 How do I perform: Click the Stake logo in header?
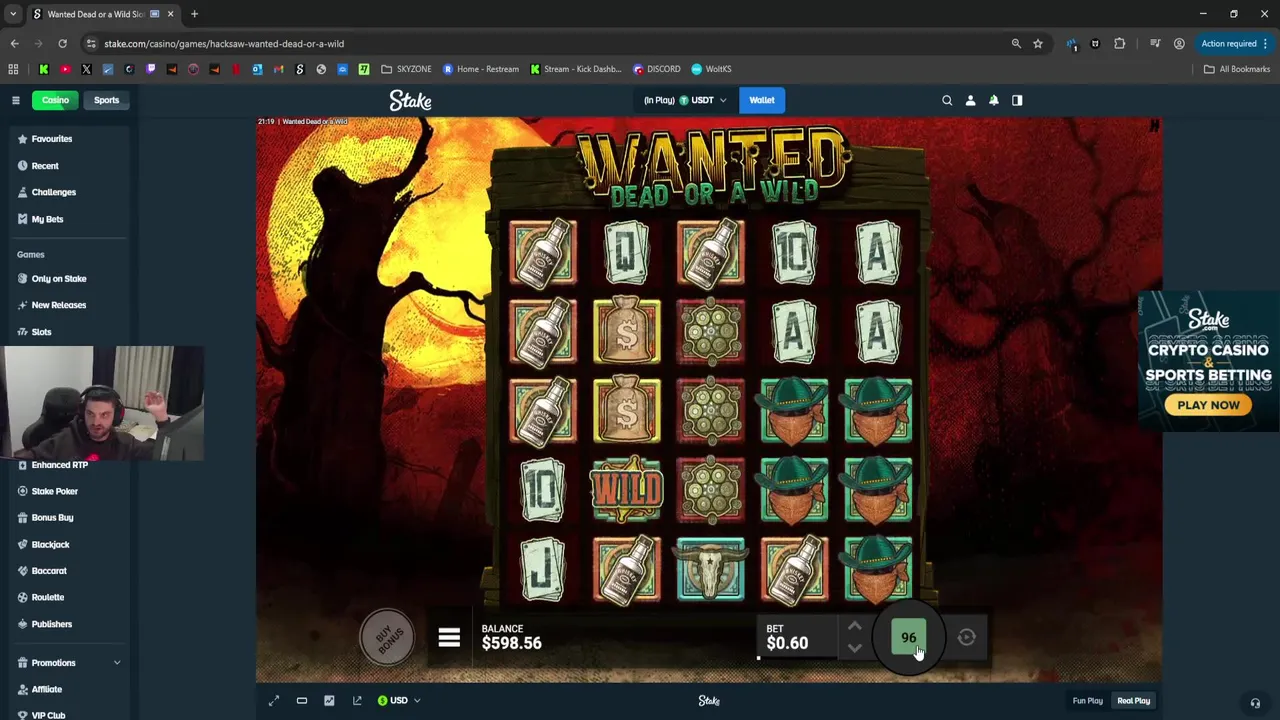(x=410, y=100)
